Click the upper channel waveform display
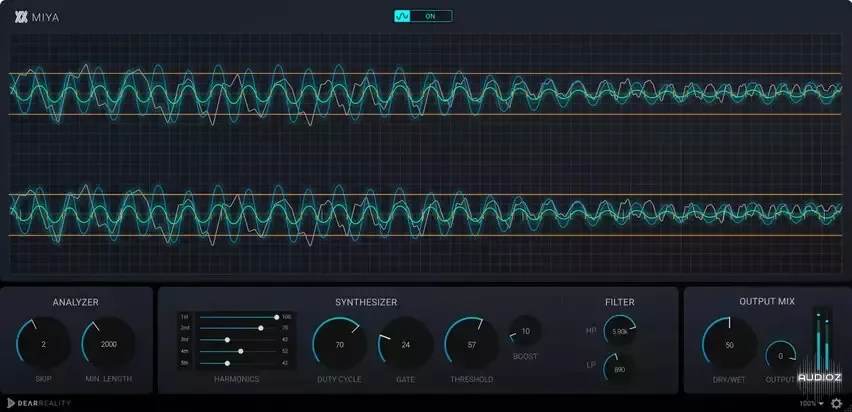This screenshot has height=412, width=852. click(x=426, y=94)
